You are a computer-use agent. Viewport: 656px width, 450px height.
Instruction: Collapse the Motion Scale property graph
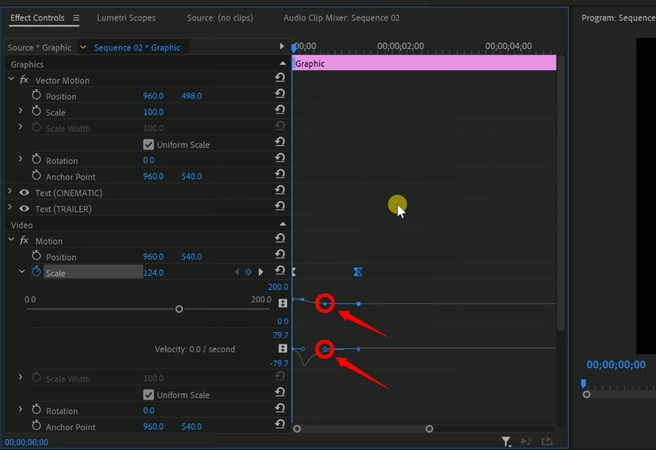click(22, 272)
